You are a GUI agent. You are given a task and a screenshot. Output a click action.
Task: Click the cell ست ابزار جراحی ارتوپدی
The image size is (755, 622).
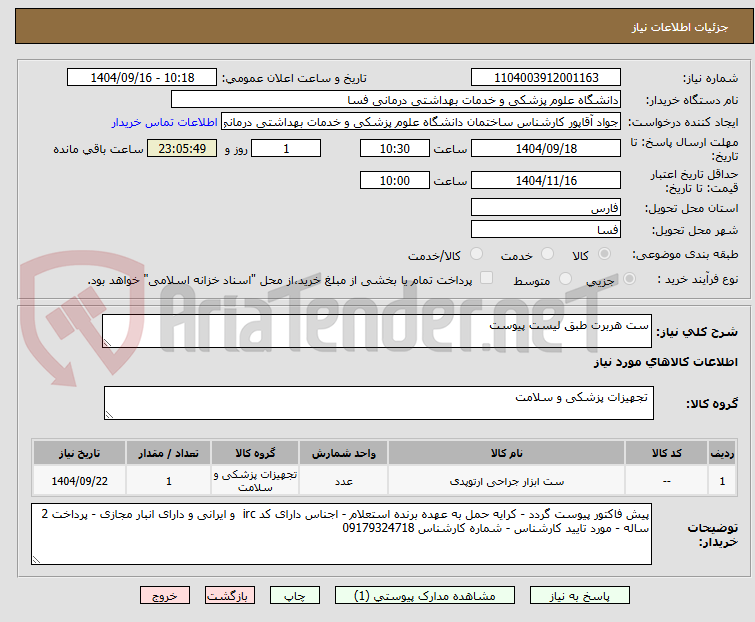pos(507,481)
